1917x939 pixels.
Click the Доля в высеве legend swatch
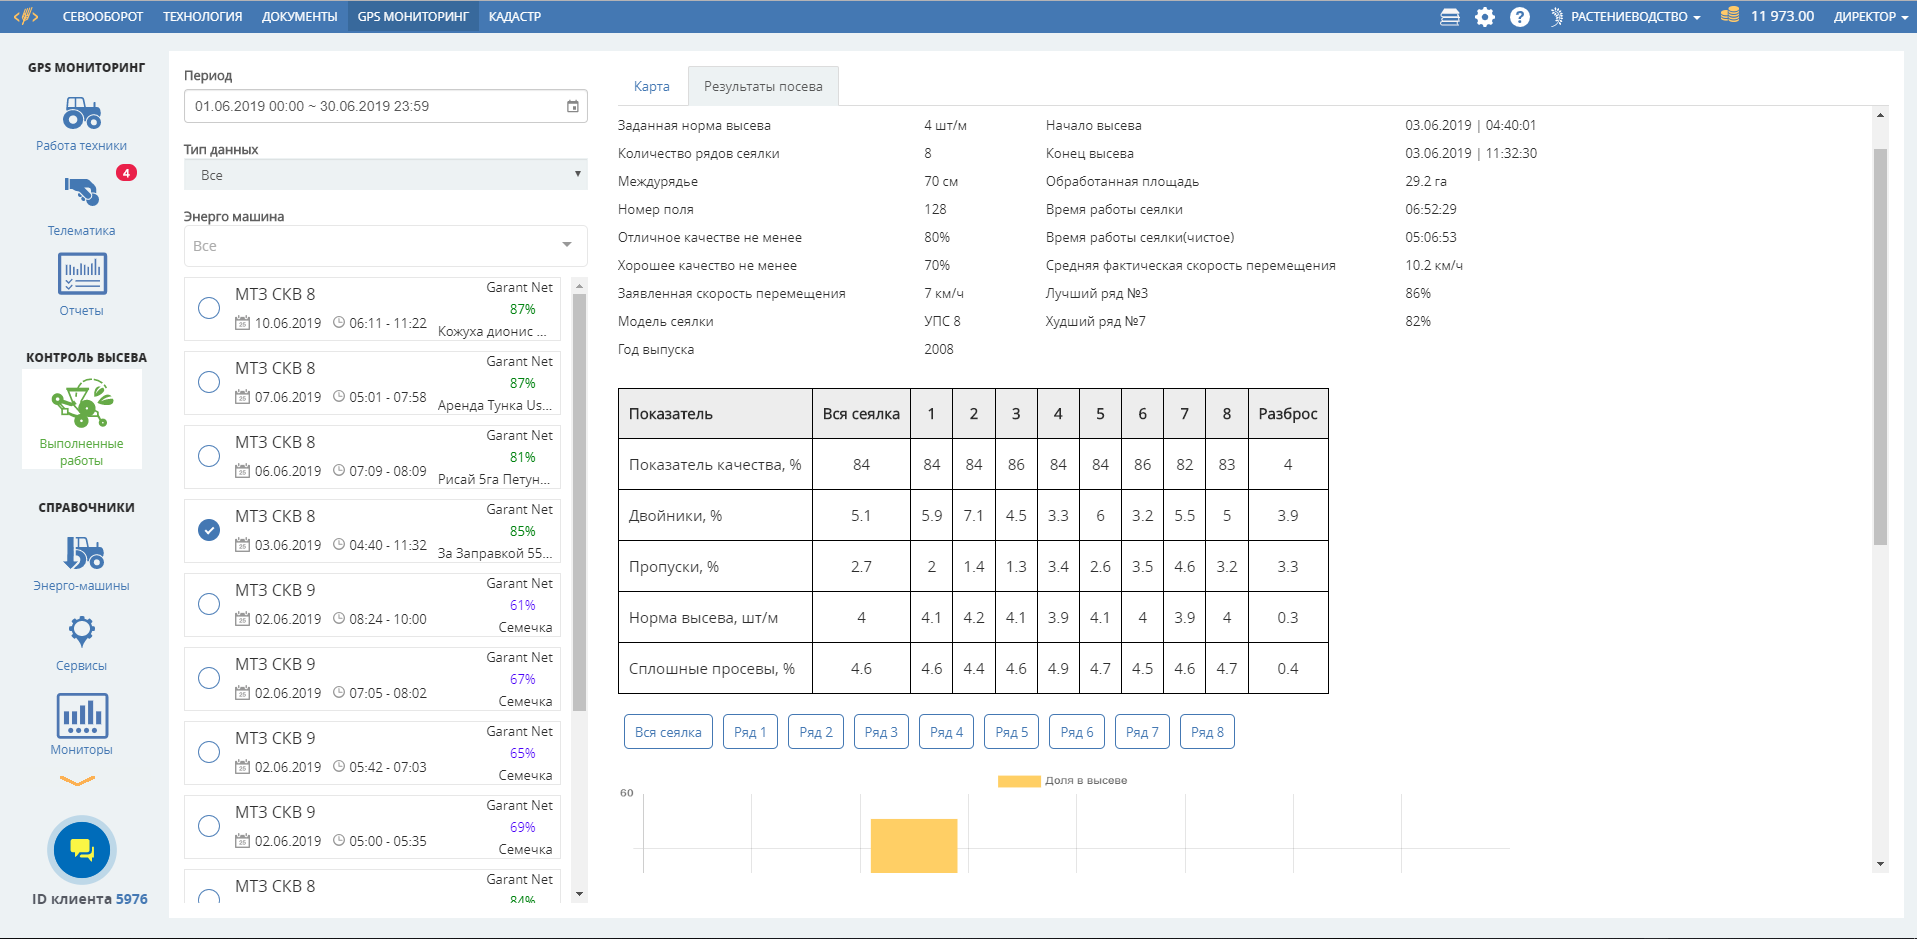[x=1018, y=781]
